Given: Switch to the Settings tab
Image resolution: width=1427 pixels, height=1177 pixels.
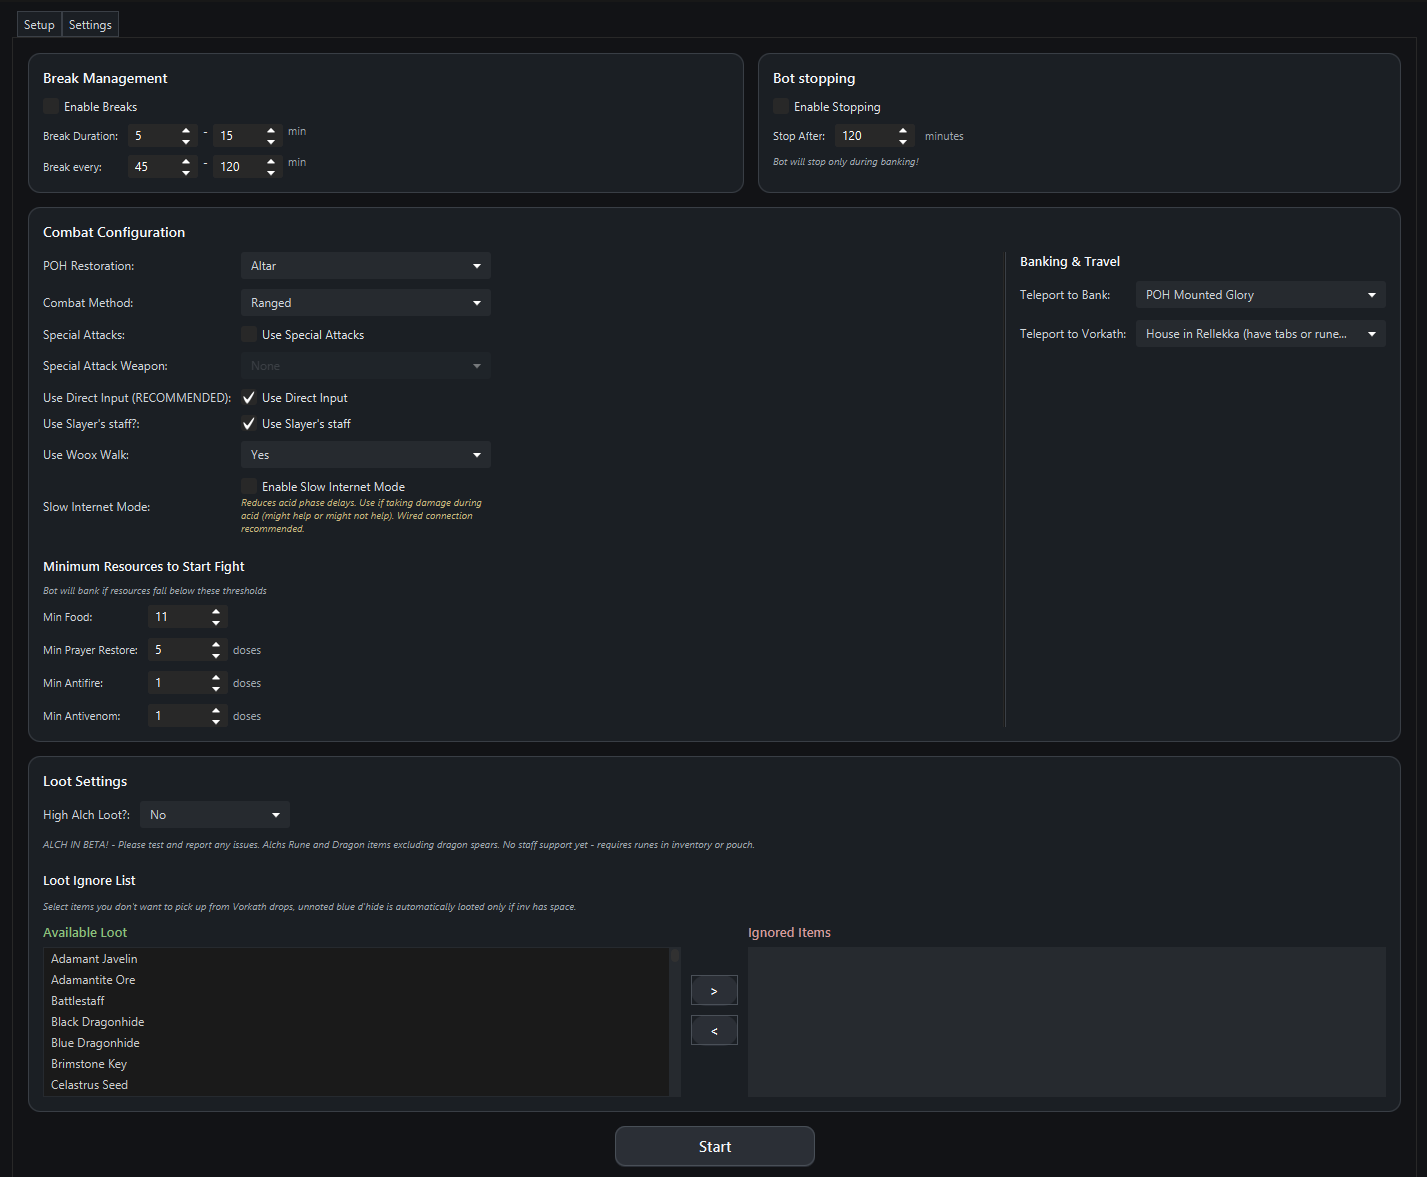Looking at the screenshot, I should point(90,25).
